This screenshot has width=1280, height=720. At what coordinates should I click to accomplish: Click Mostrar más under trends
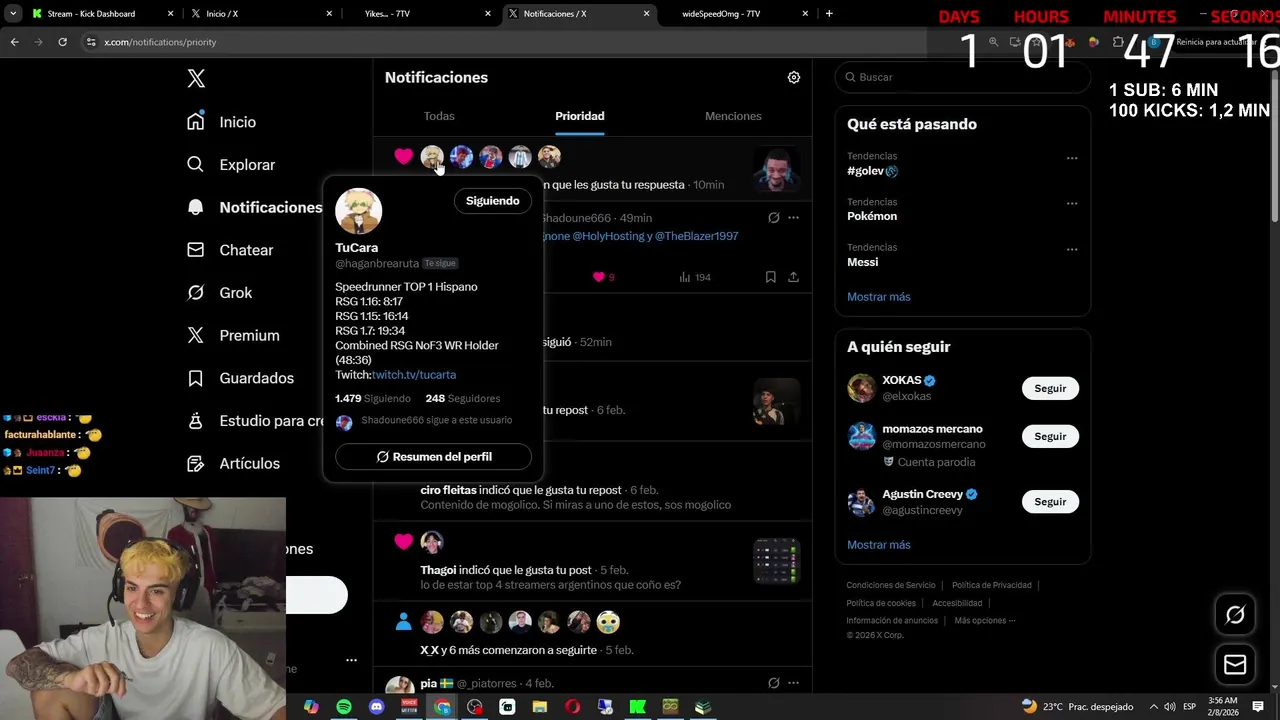[x=879, y=297]
